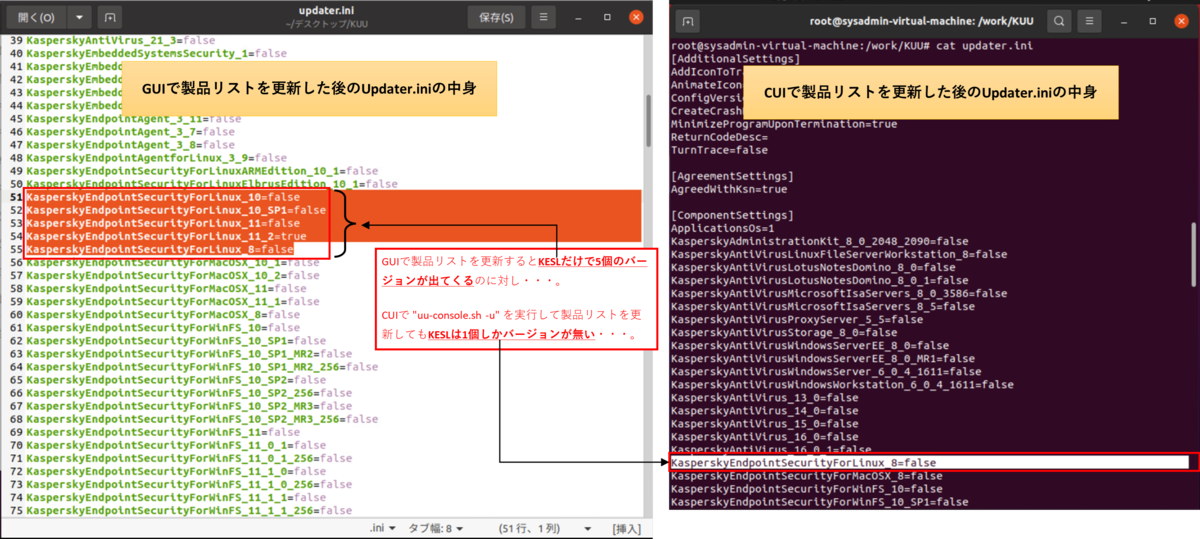Click line KasperskyEndpointAgent_3_8=false in gedit
Image resolution: width=1200 pixels, height=539 pixels.
pyautogui.click(x=130, y=144)
